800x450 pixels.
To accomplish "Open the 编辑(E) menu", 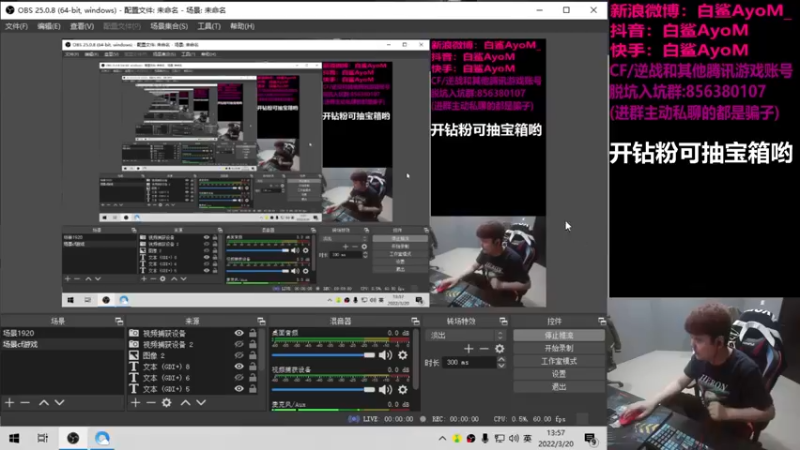I will pyautogui.click(x=49, y=26).
